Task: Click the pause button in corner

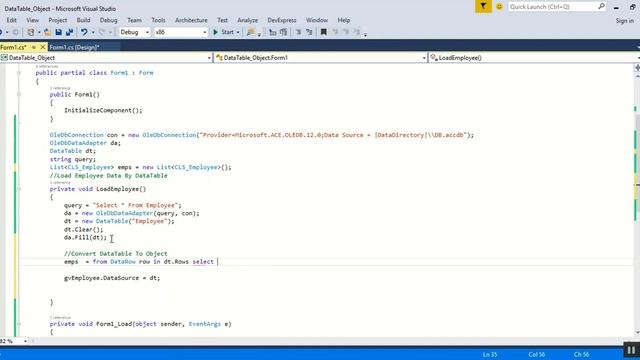Action: (631, 350)
